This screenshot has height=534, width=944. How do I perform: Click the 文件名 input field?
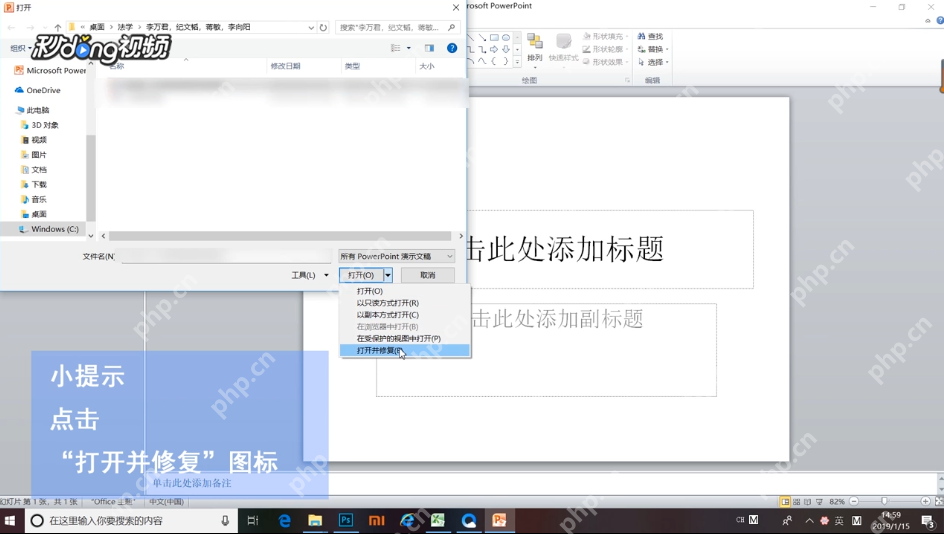pos(224,256)
